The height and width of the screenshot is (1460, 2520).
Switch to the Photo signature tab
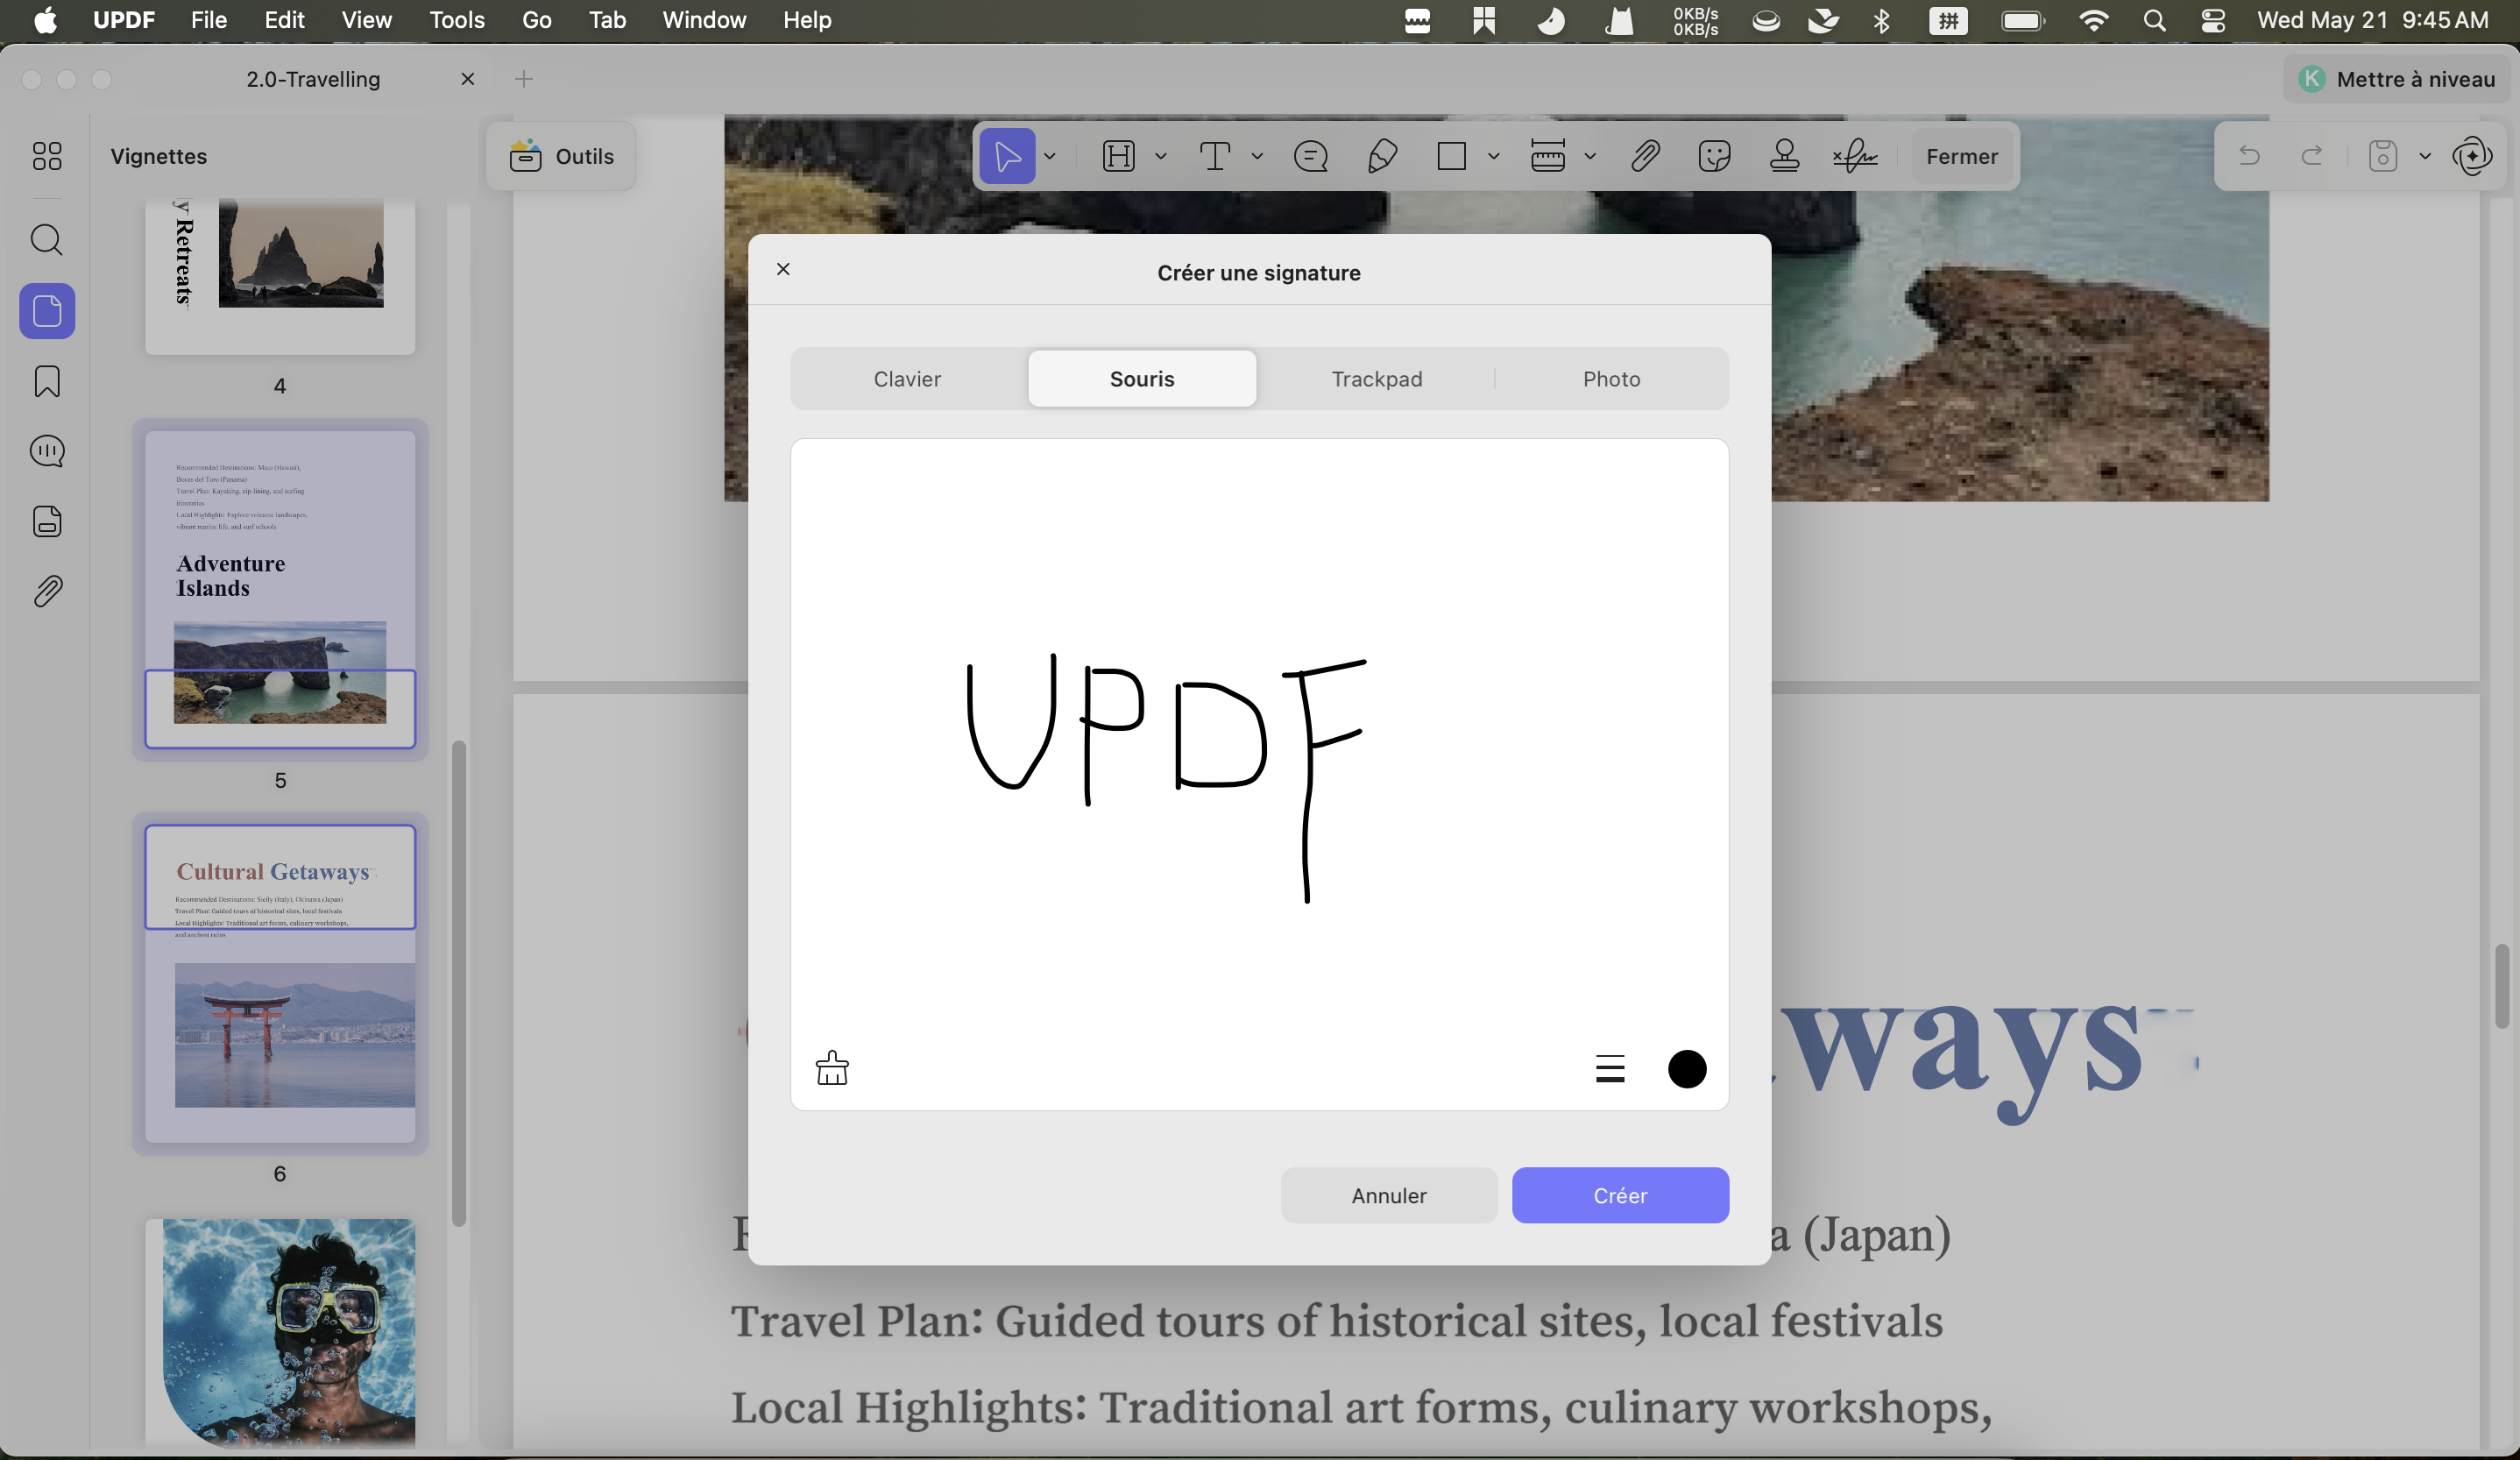coord(1612,379)
